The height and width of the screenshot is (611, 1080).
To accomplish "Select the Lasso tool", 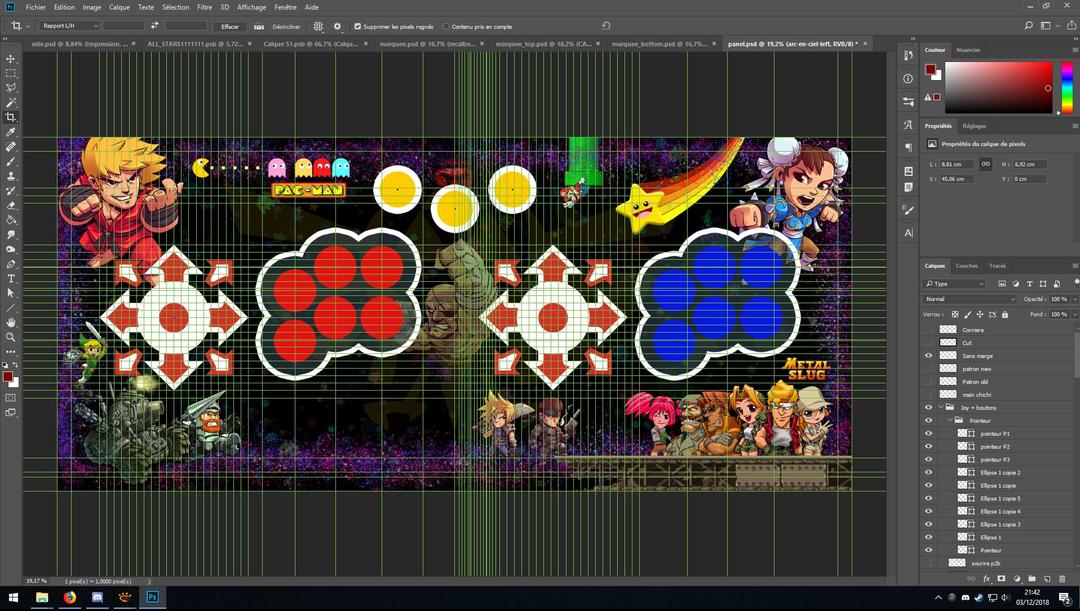I will [11, 88].
